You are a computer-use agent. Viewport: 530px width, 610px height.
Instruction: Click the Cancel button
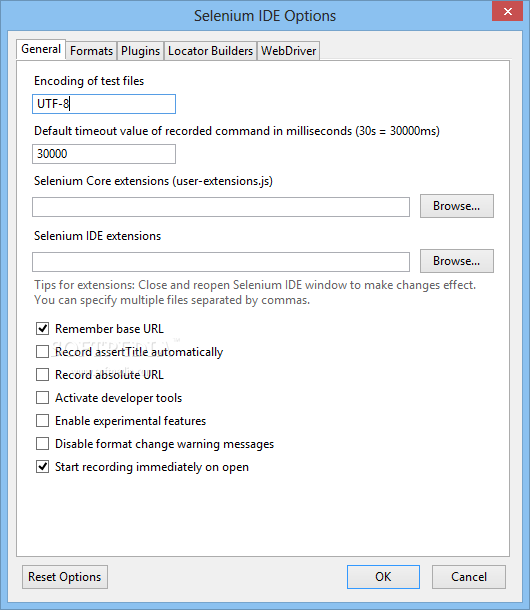pyautogui.click(x=469, y=577)
